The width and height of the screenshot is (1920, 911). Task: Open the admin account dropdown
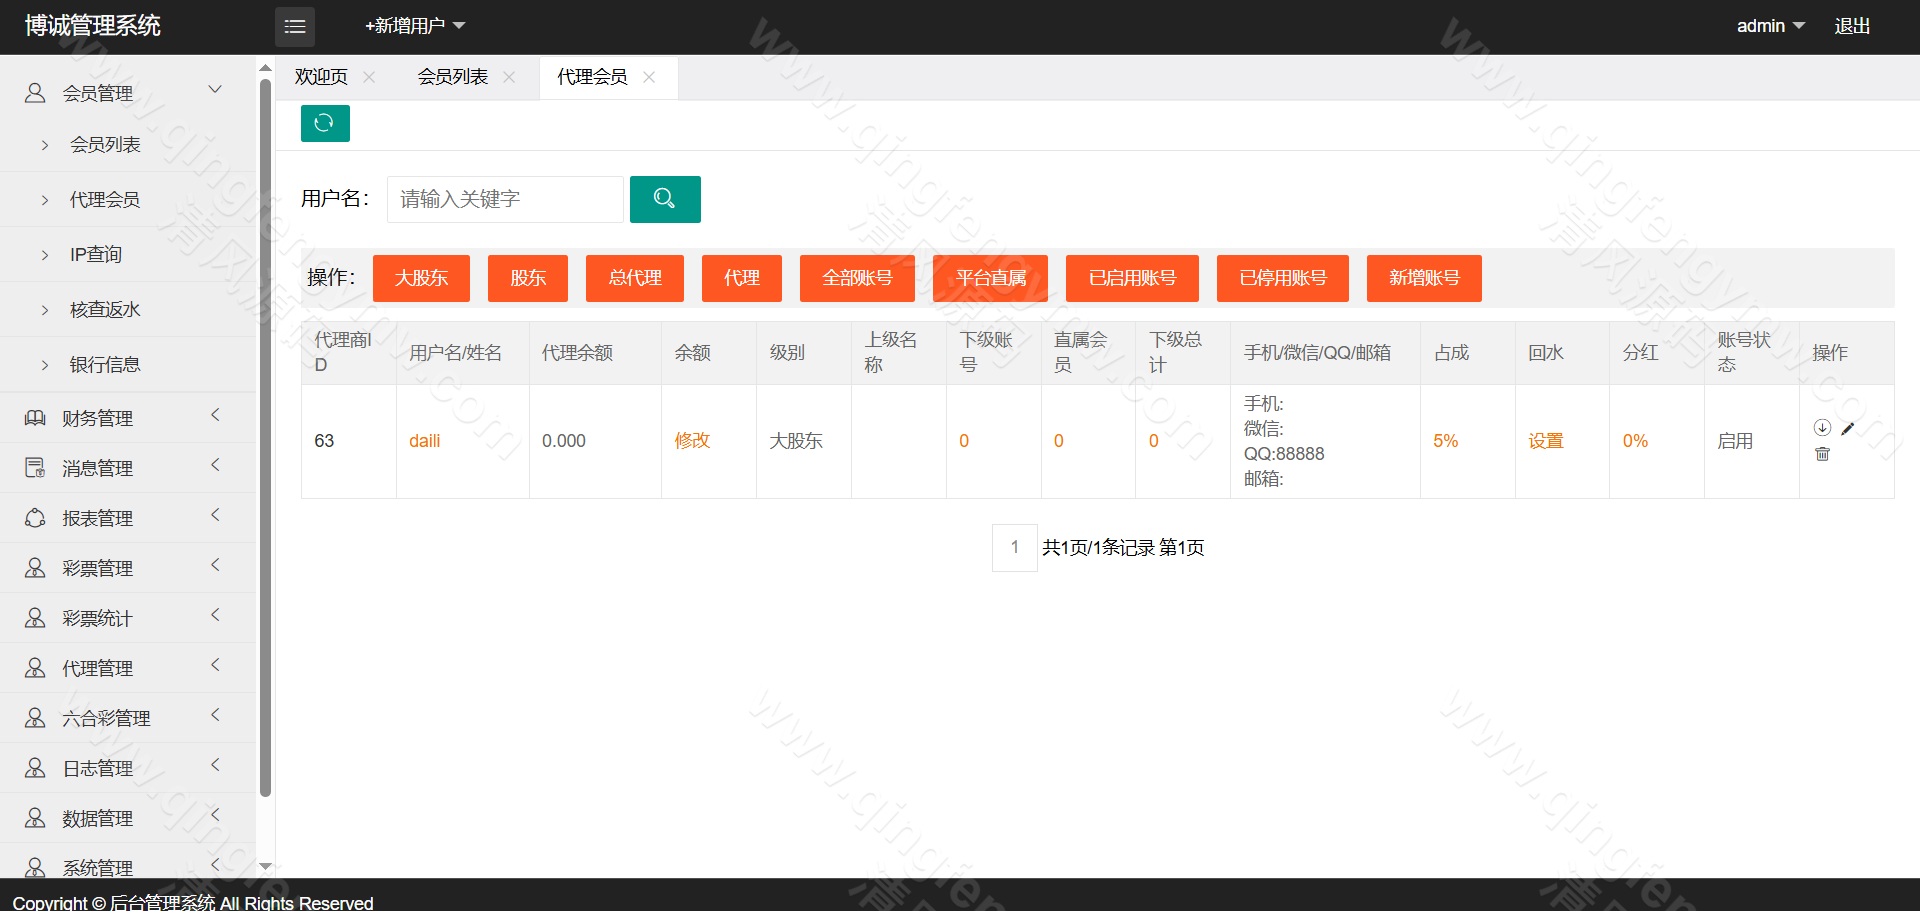coord(1770,26)
